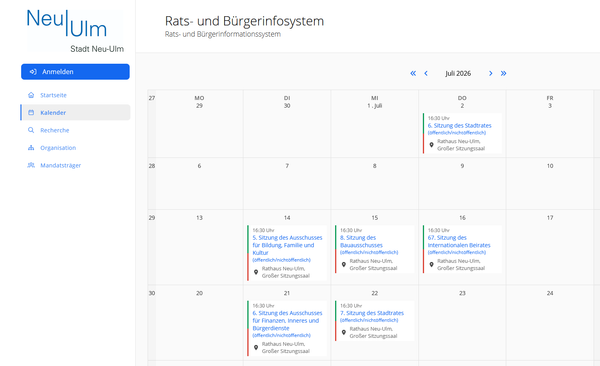Select day 20 in the calendar
Image resolution: width=600 pixels, height=366 pixels.
point(199,293)
